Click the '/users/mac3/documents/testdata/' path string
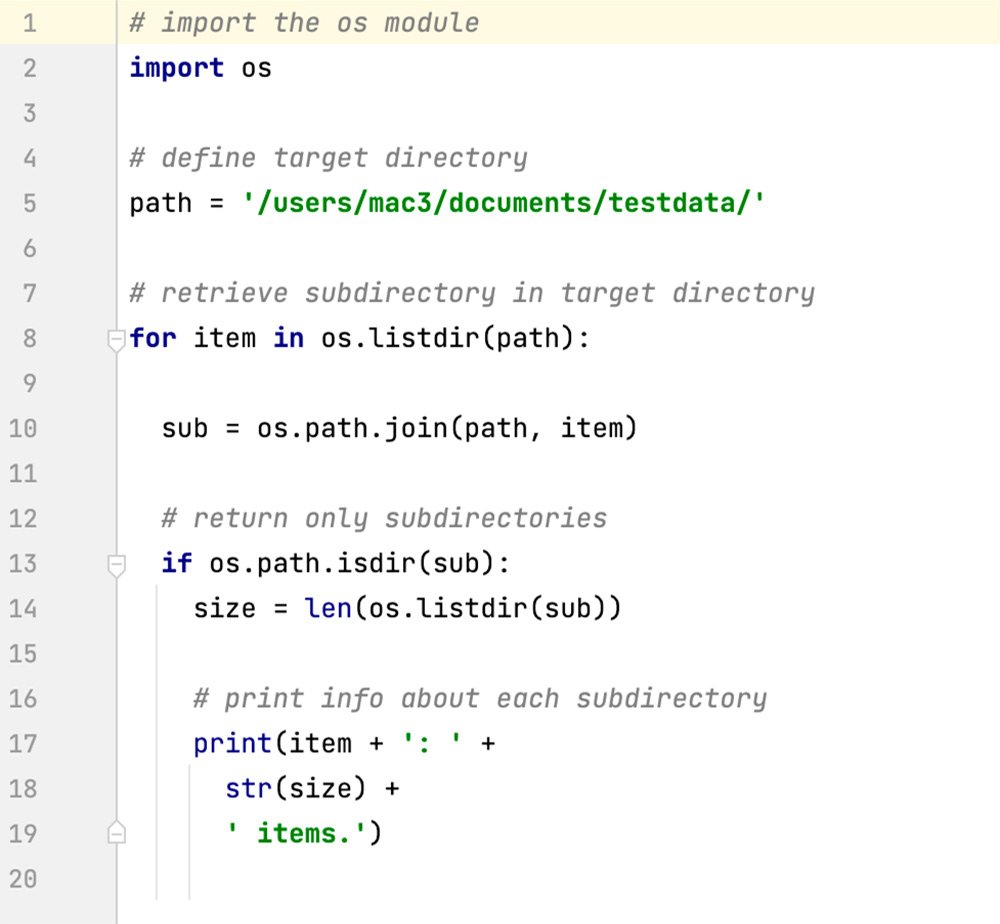 point(504,204)
